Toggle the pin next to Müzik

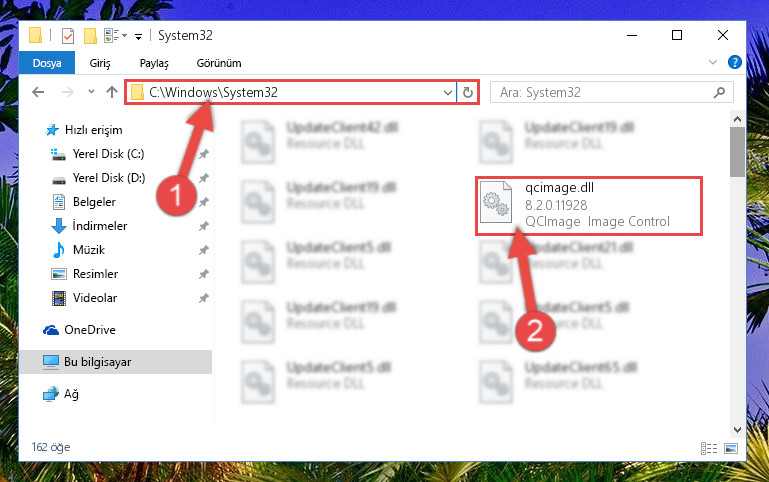tap(204, 250)
